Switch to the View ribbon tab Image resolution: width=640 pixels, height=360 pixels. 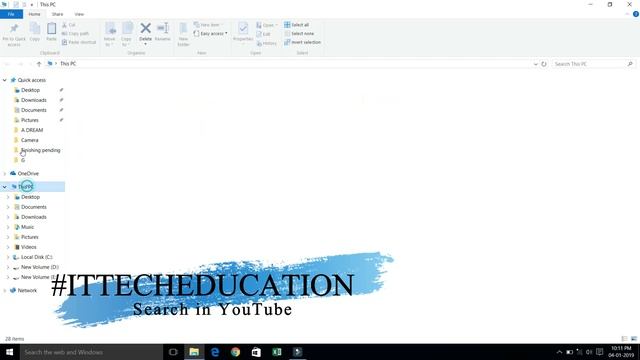click(79, 14)
